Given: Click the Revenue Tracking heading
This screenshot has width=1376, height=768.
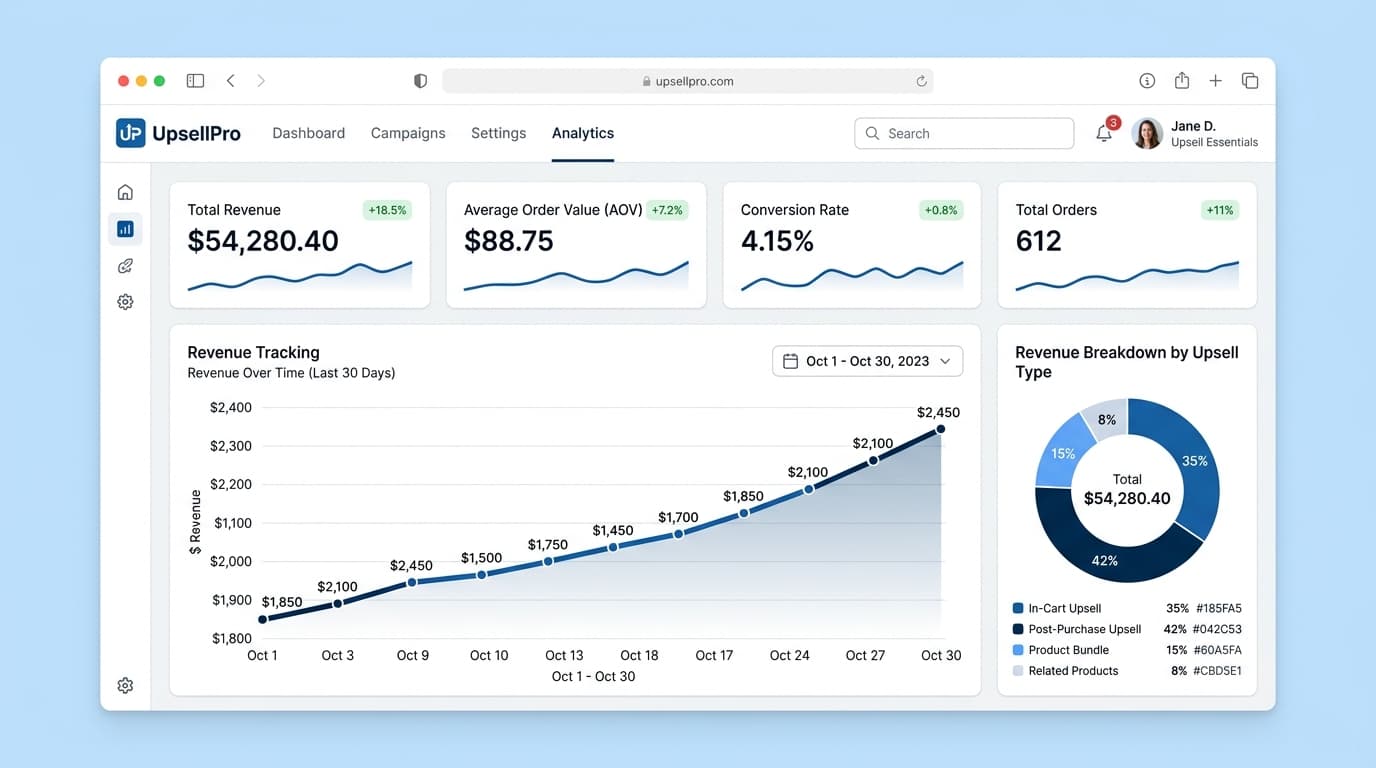Looking at the screenshot, I should [x=254, y=352].
